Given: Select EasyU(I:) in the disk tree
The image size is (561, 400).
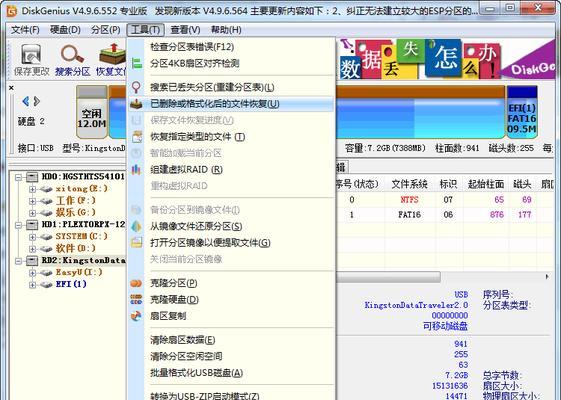Looking at the screenshot, I should point(79,272).
